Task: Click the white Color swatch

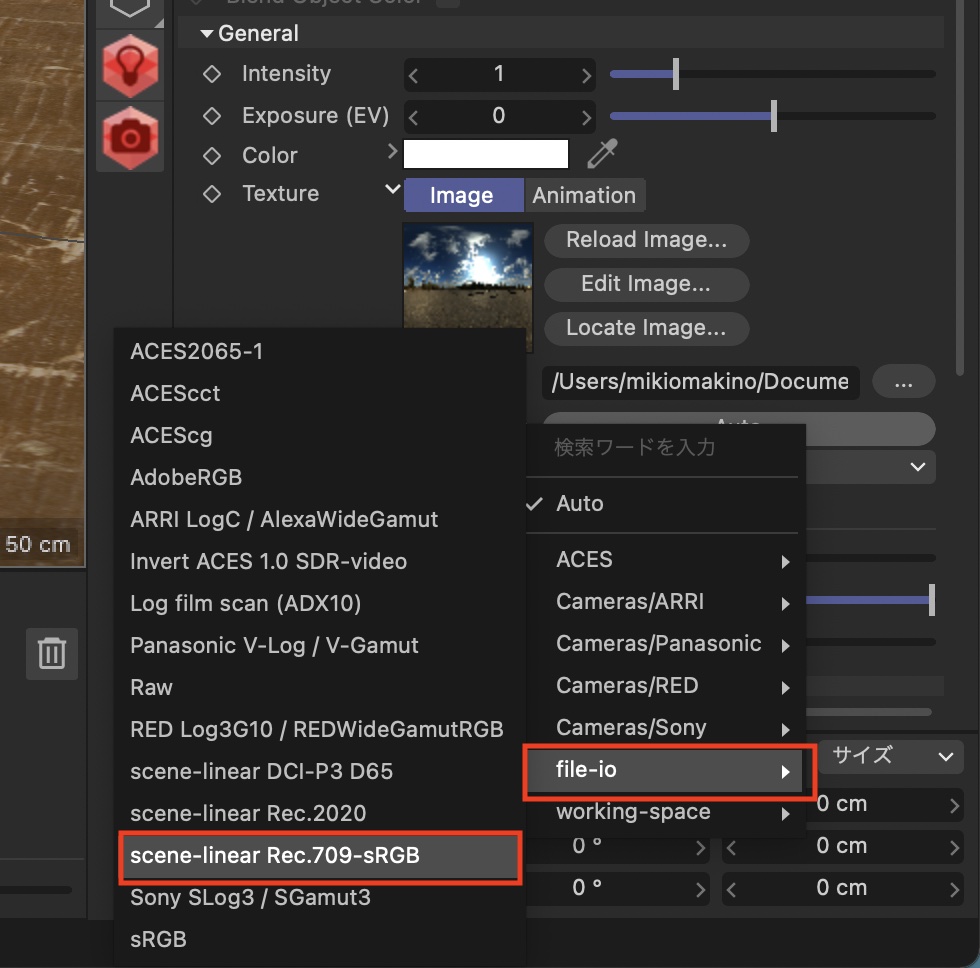Action: click(486, 154)
